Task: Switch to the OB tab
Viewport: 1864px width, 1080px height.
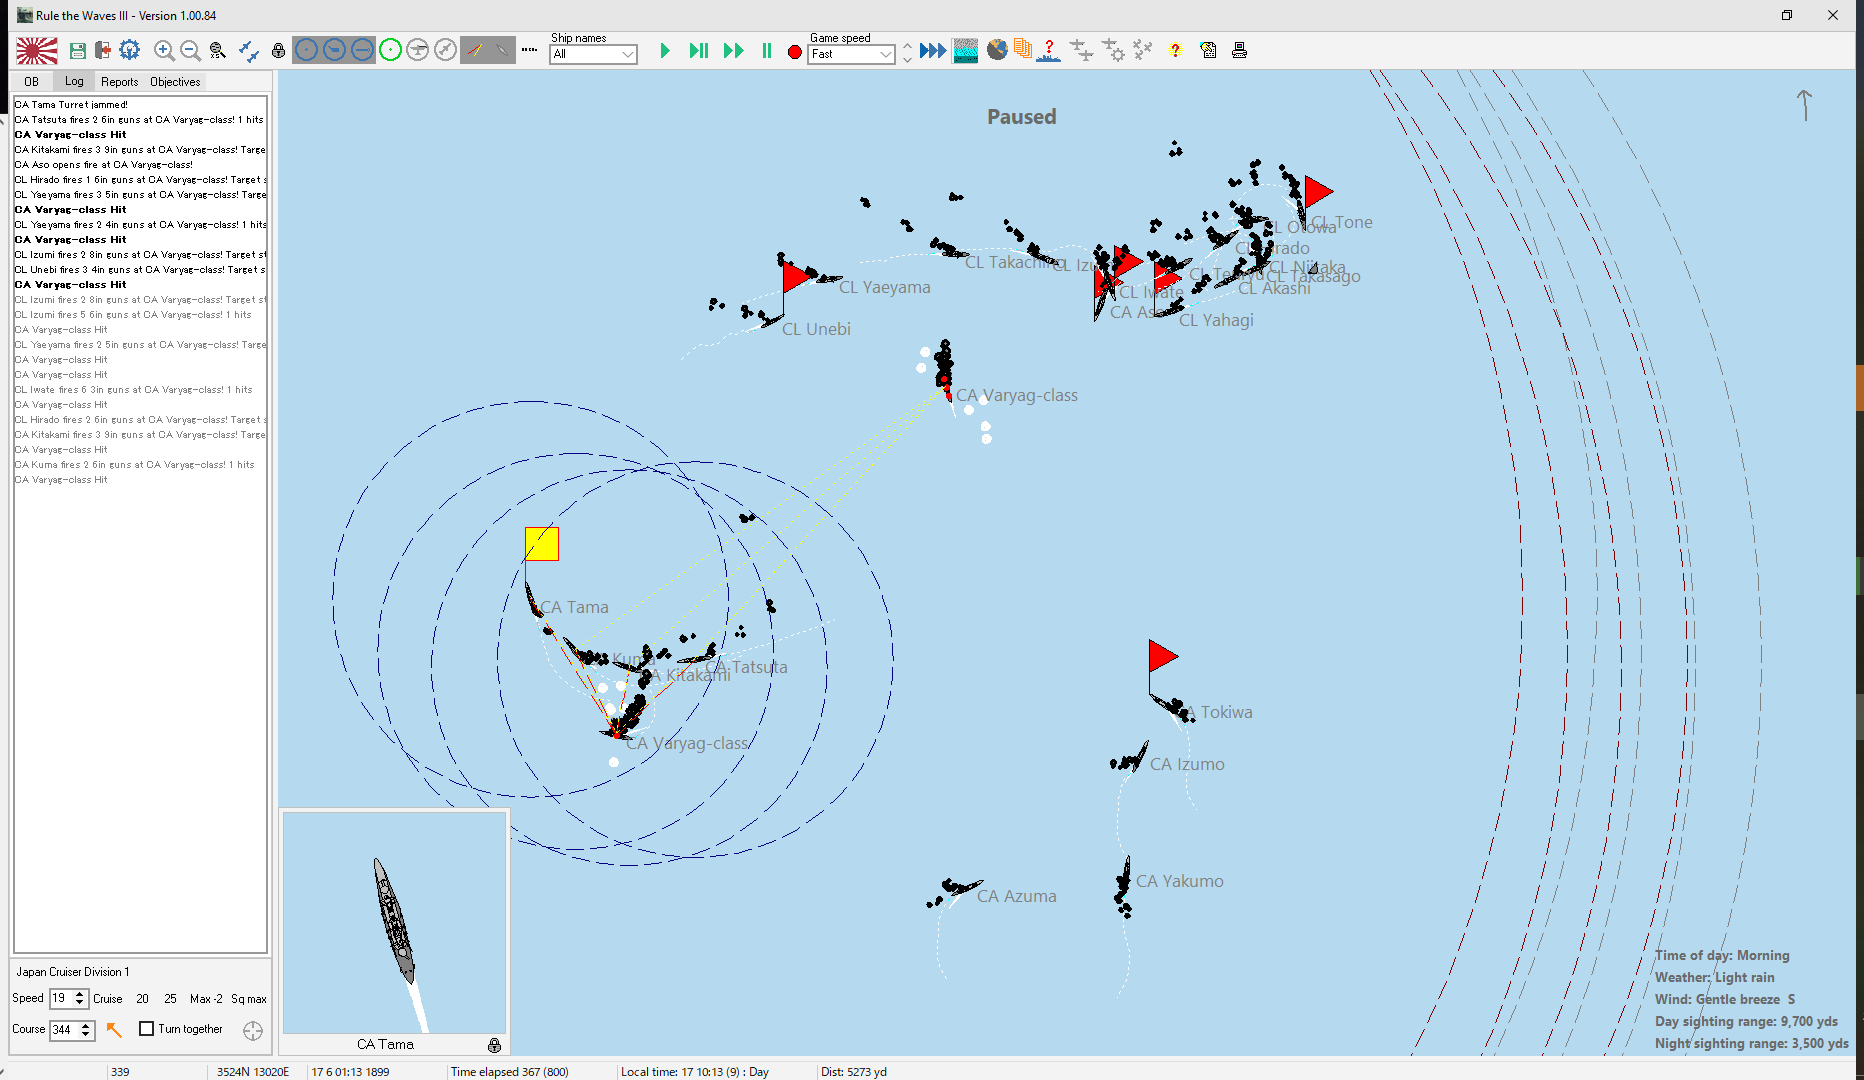Action: [31, 82]
